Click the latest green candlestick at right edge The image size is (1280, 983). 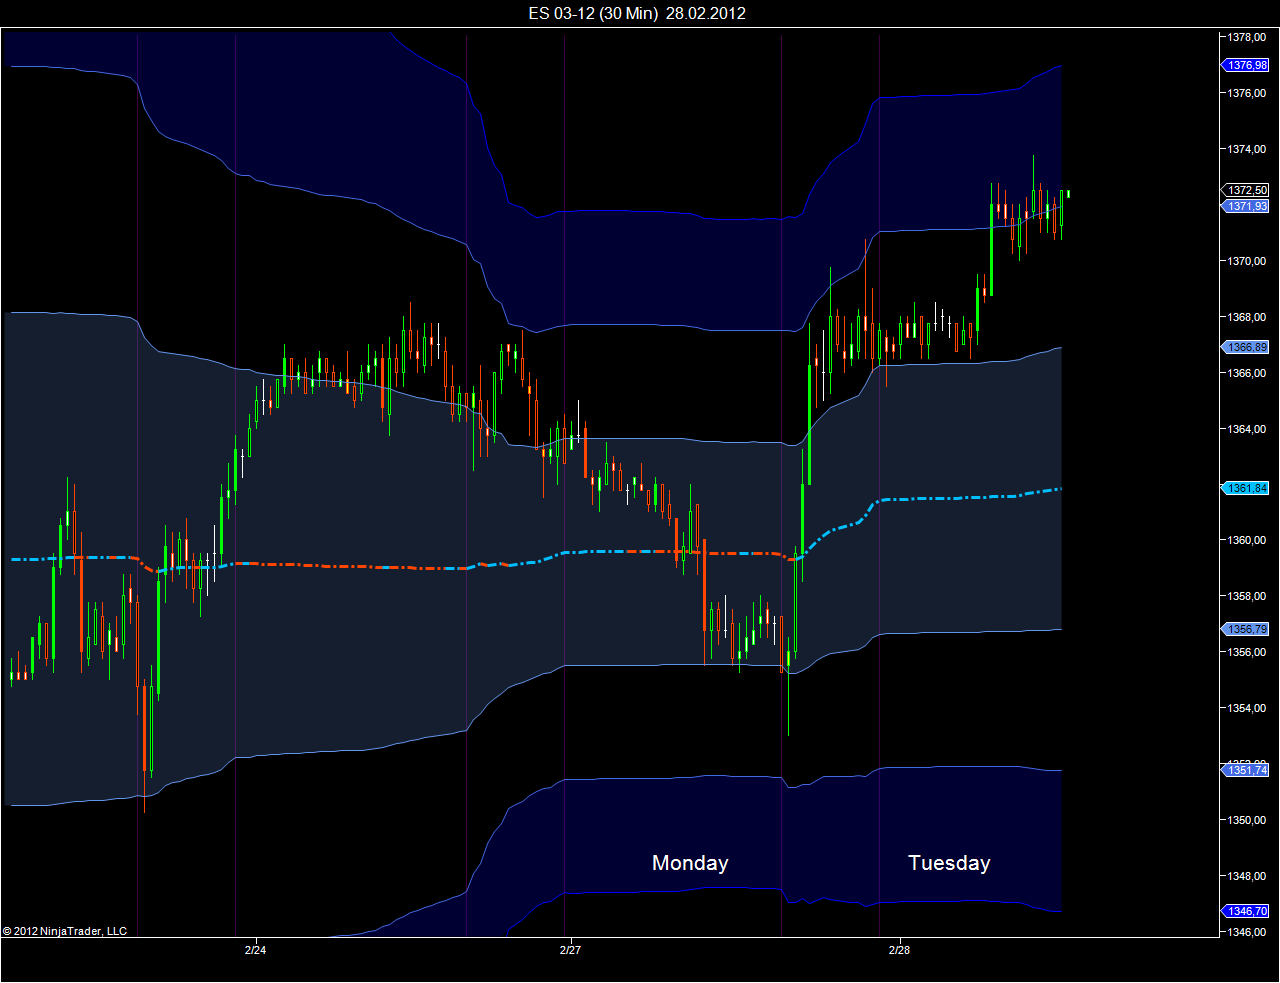(x=1061, y=208)
